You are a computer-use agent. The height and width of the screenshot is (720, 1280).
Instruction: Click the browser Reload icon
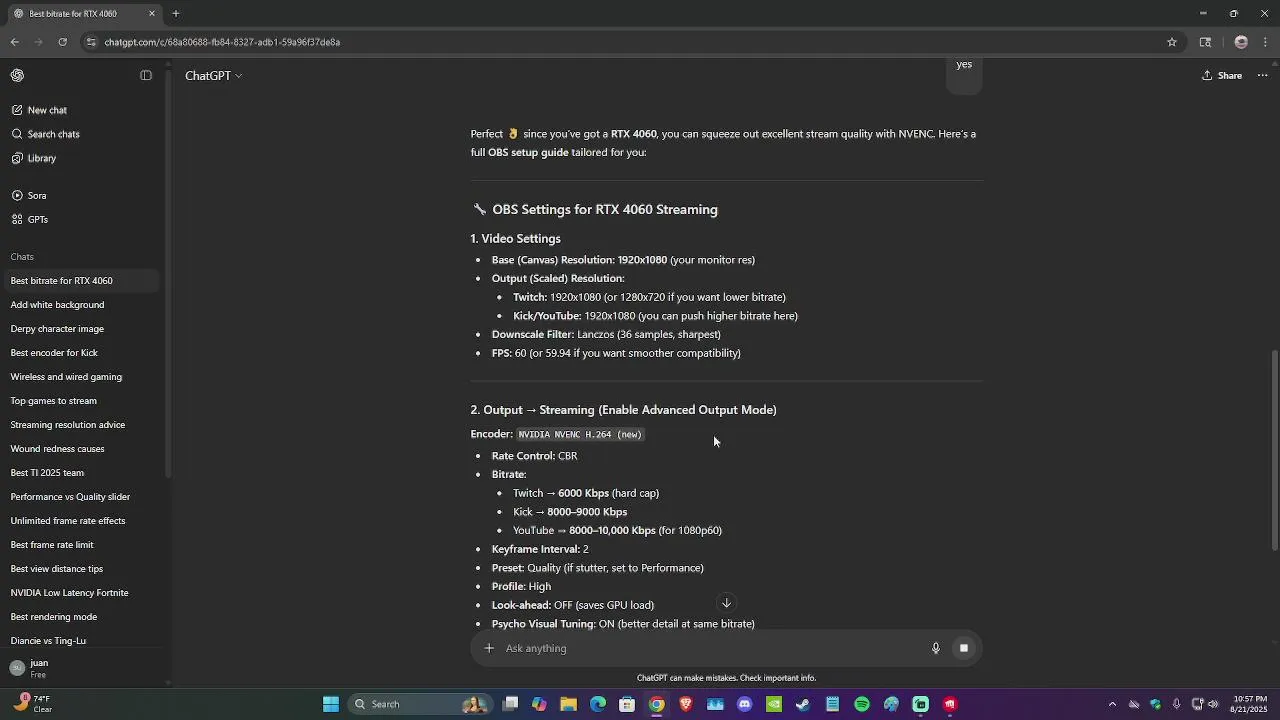click(x=62, y=42)
